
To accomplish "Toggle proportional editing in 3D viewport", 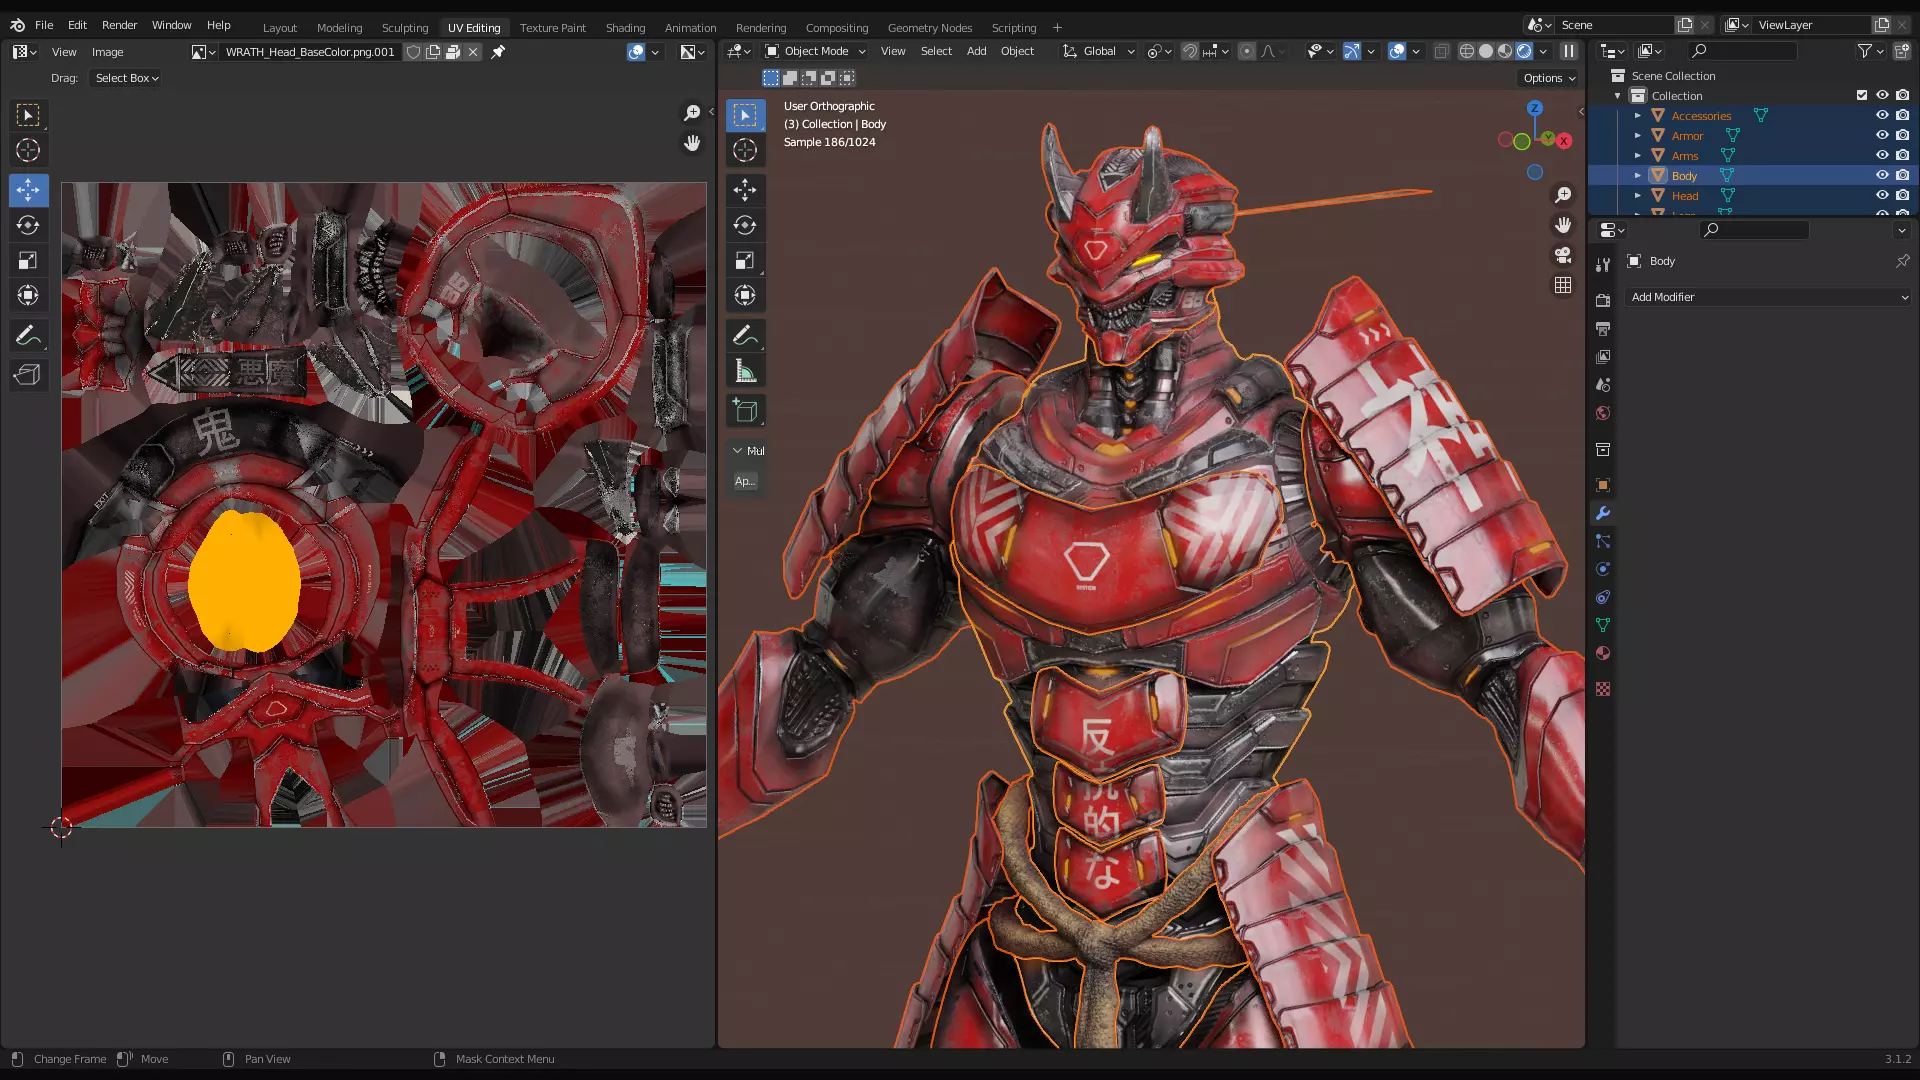I will [1247, 51].
